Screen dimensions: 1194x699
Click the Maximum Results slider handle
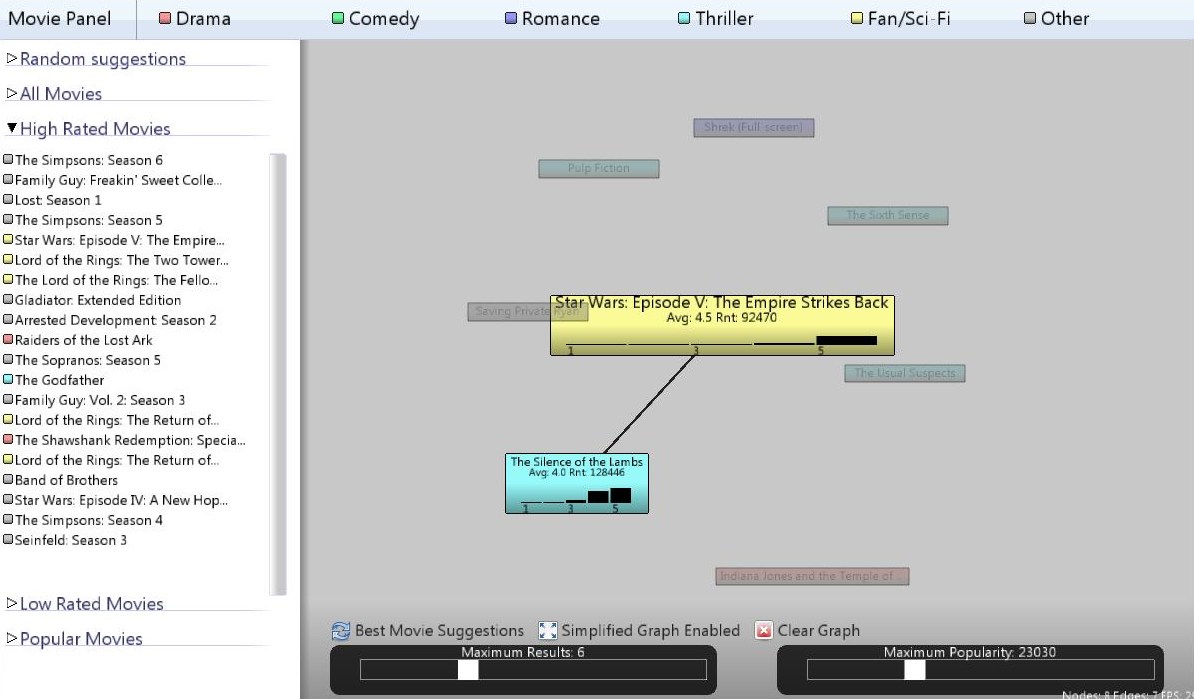pos(468,669)
